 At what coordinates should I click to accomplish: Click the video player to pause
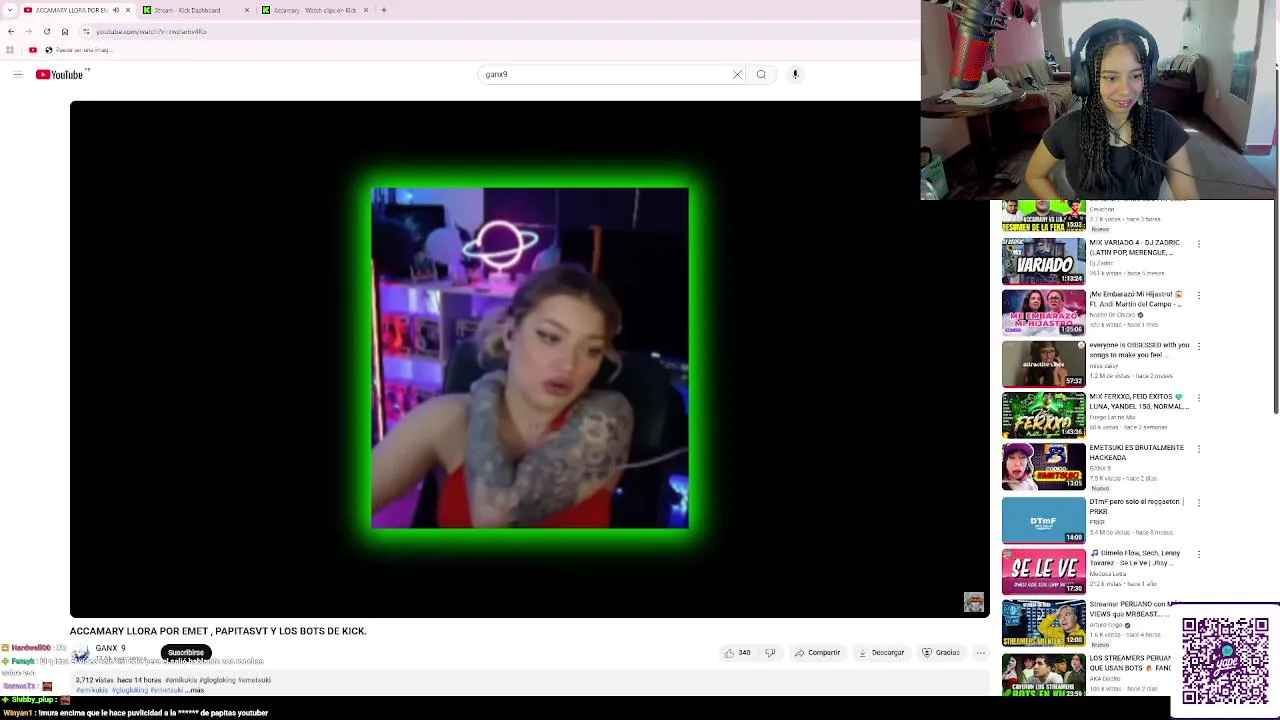[x=529, y=358]
